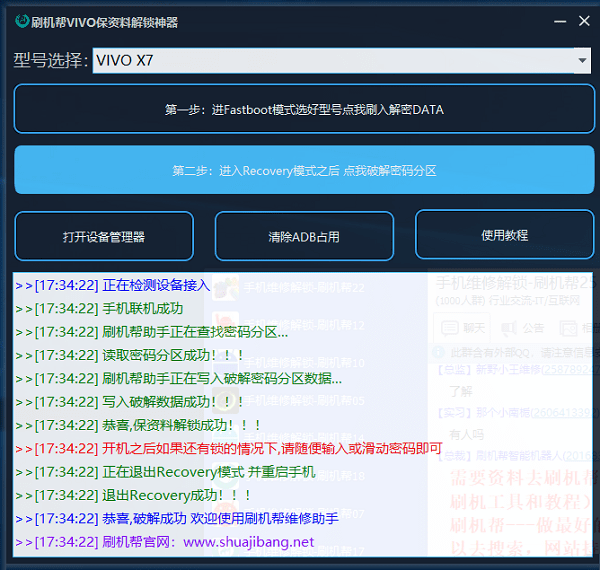Close the 刷机帮 unlock tool window
This screenshot has height=570, width=600.
click(x=585, y=21)
